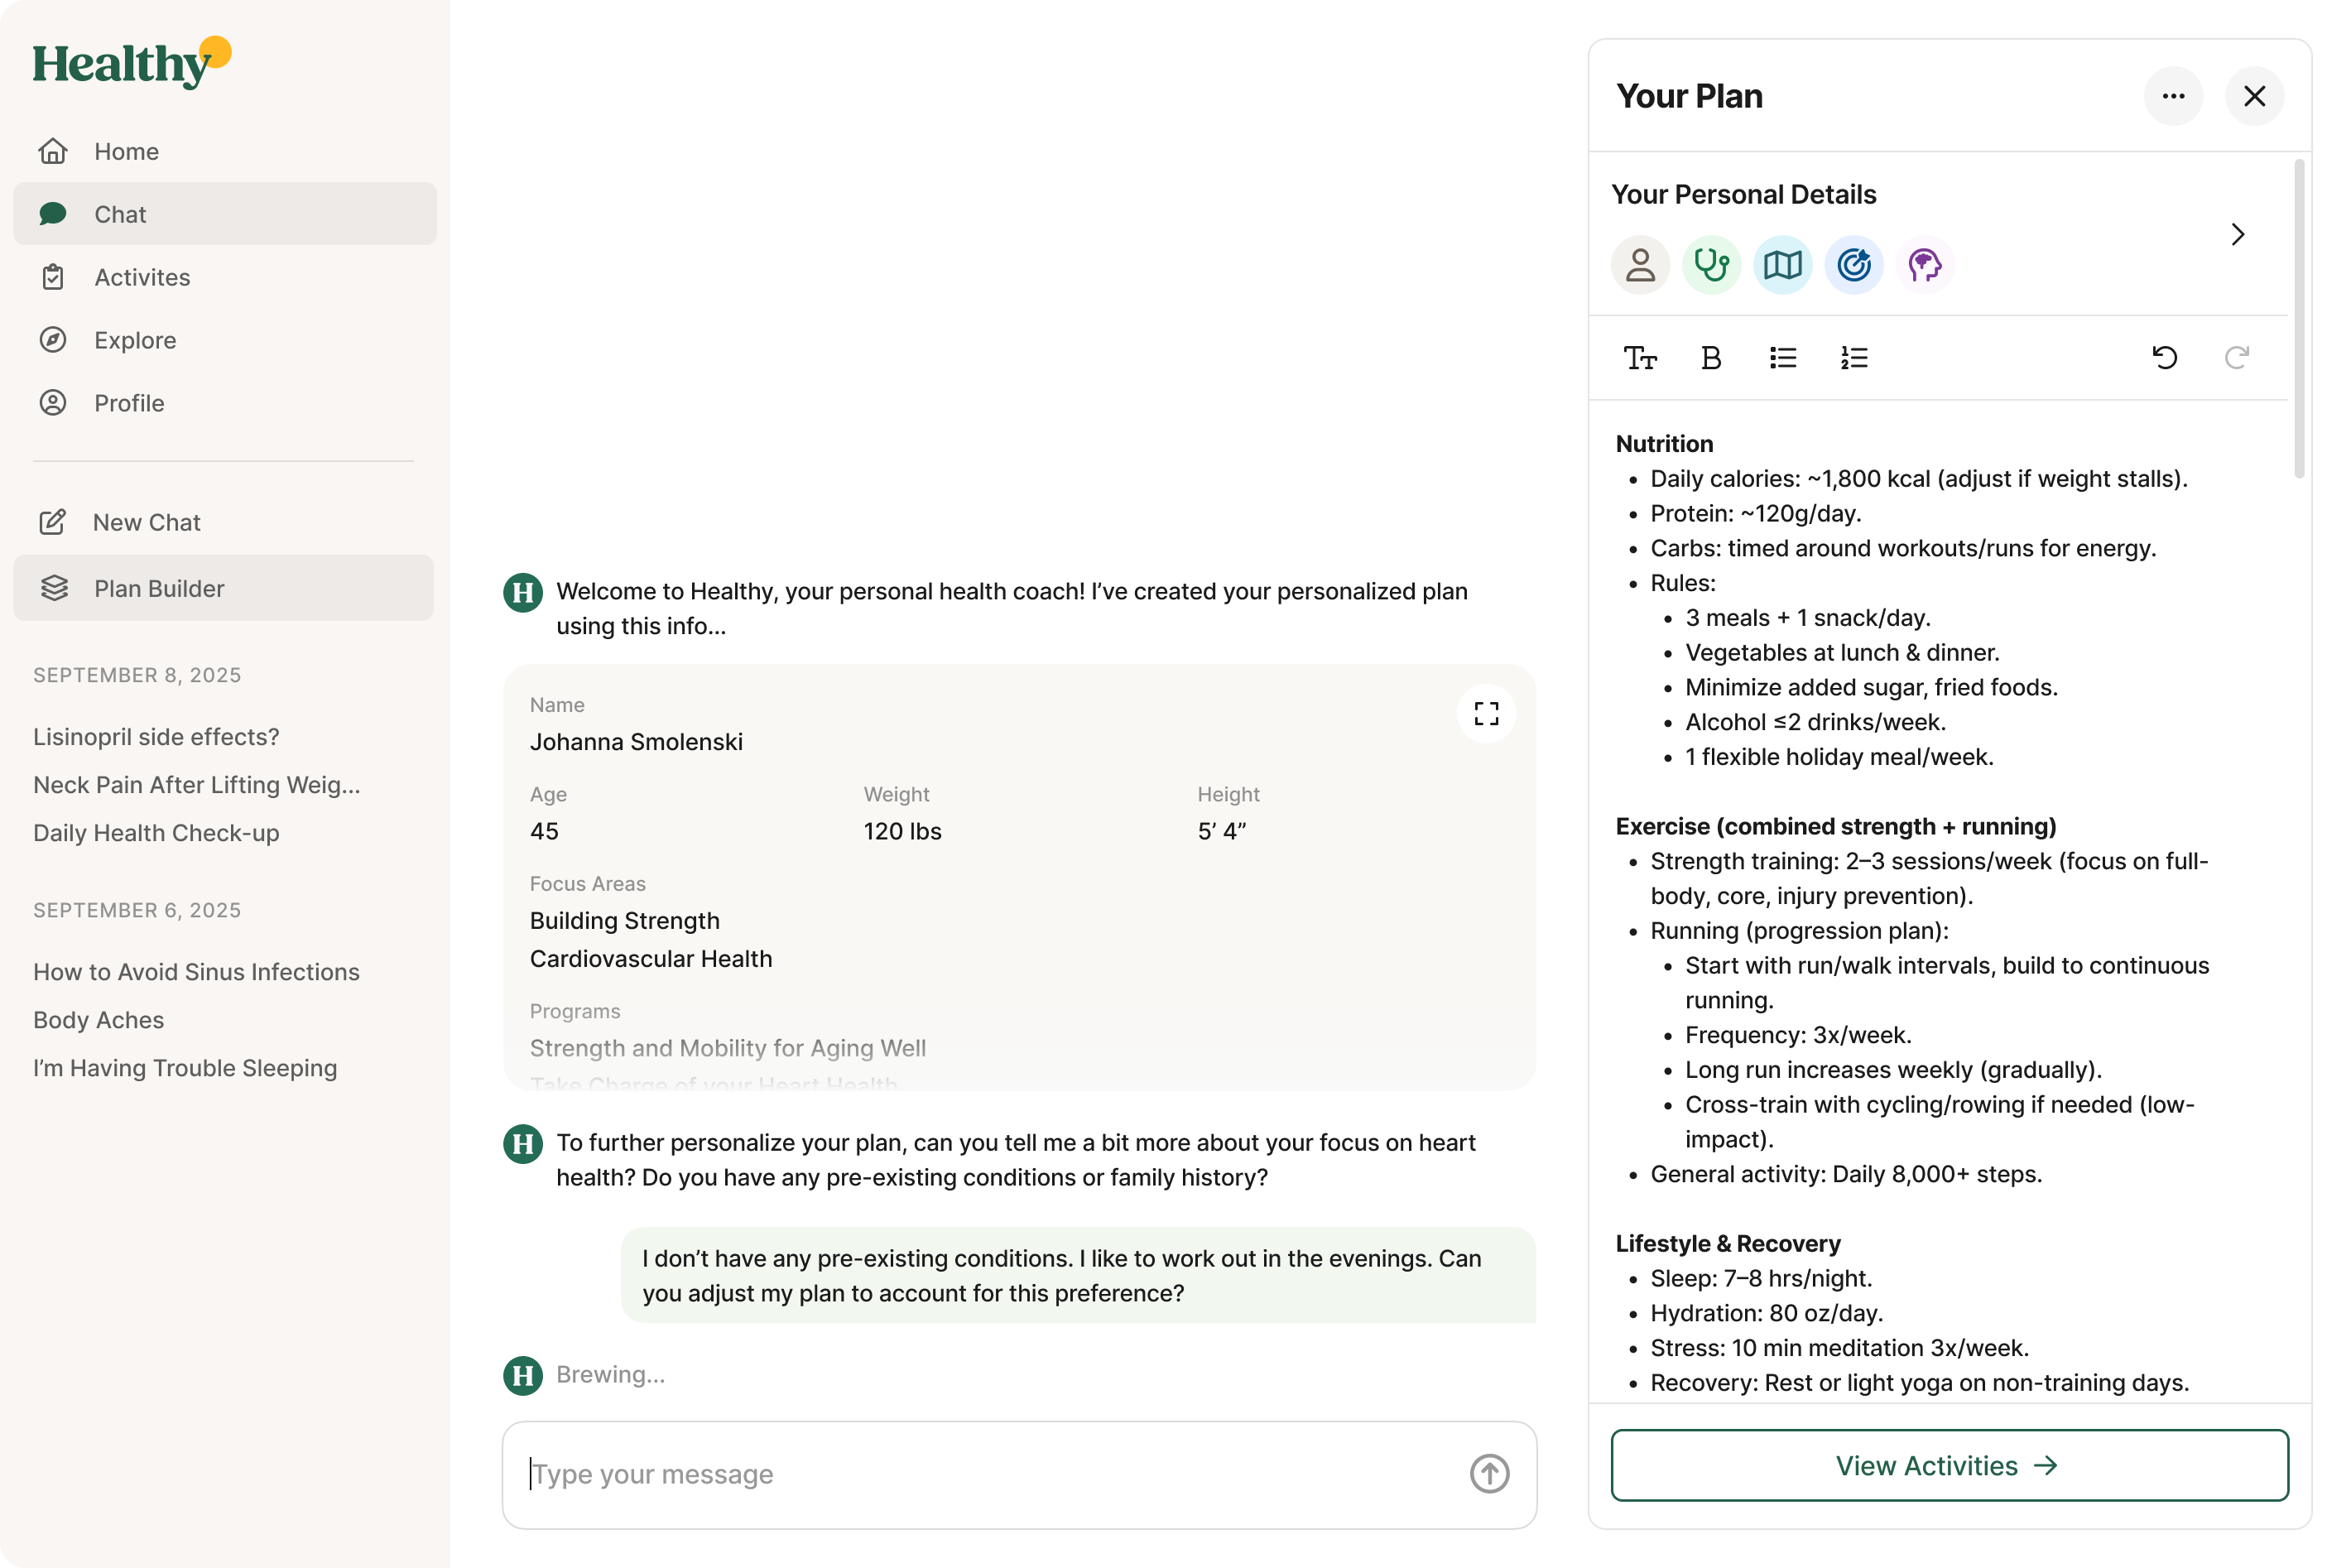Start a New Chat
Image resolution: width=2351 pixels, height=1568 pixels.
[225, 522]
